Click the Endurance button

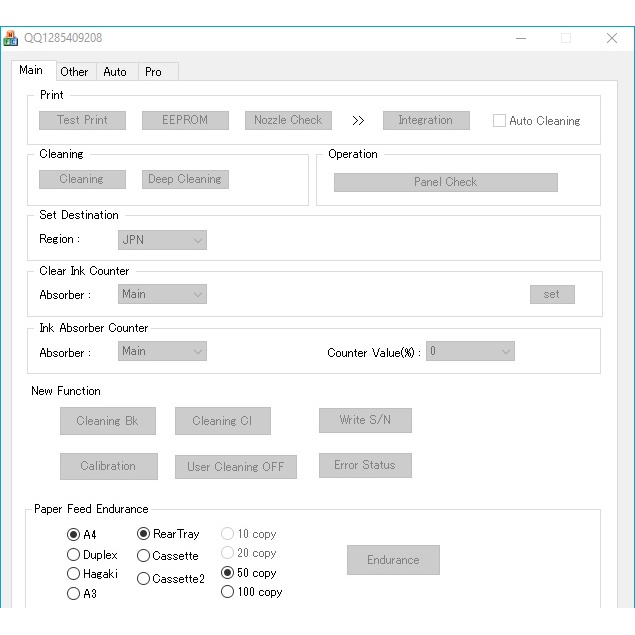tap(393, 560)
